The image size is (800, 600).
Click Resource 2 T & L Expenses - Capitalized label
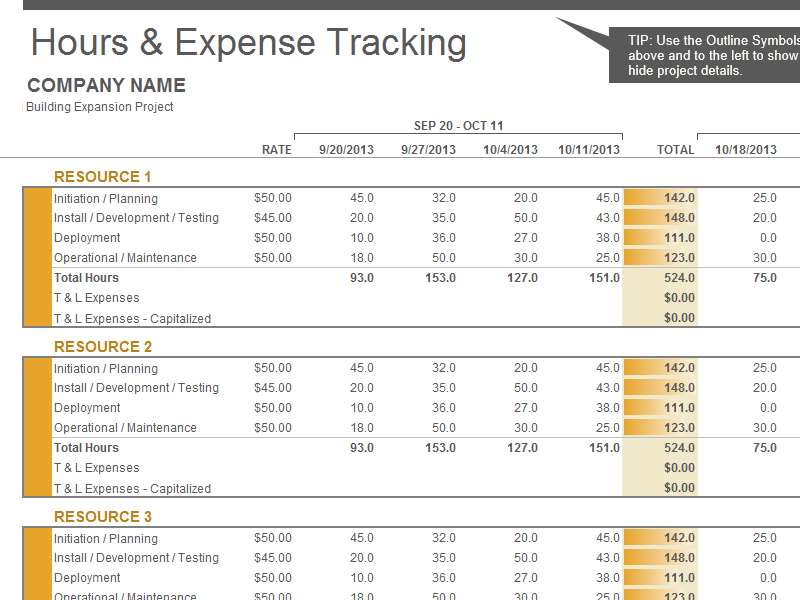(x=132, y=489)
